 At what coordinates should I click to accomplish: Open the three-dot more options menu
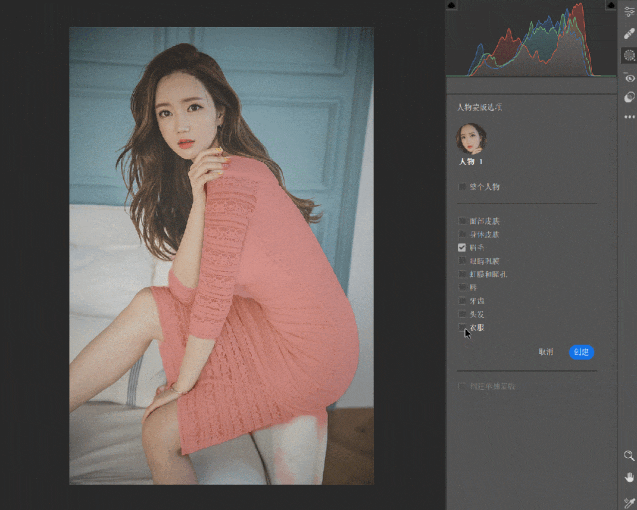629,117
